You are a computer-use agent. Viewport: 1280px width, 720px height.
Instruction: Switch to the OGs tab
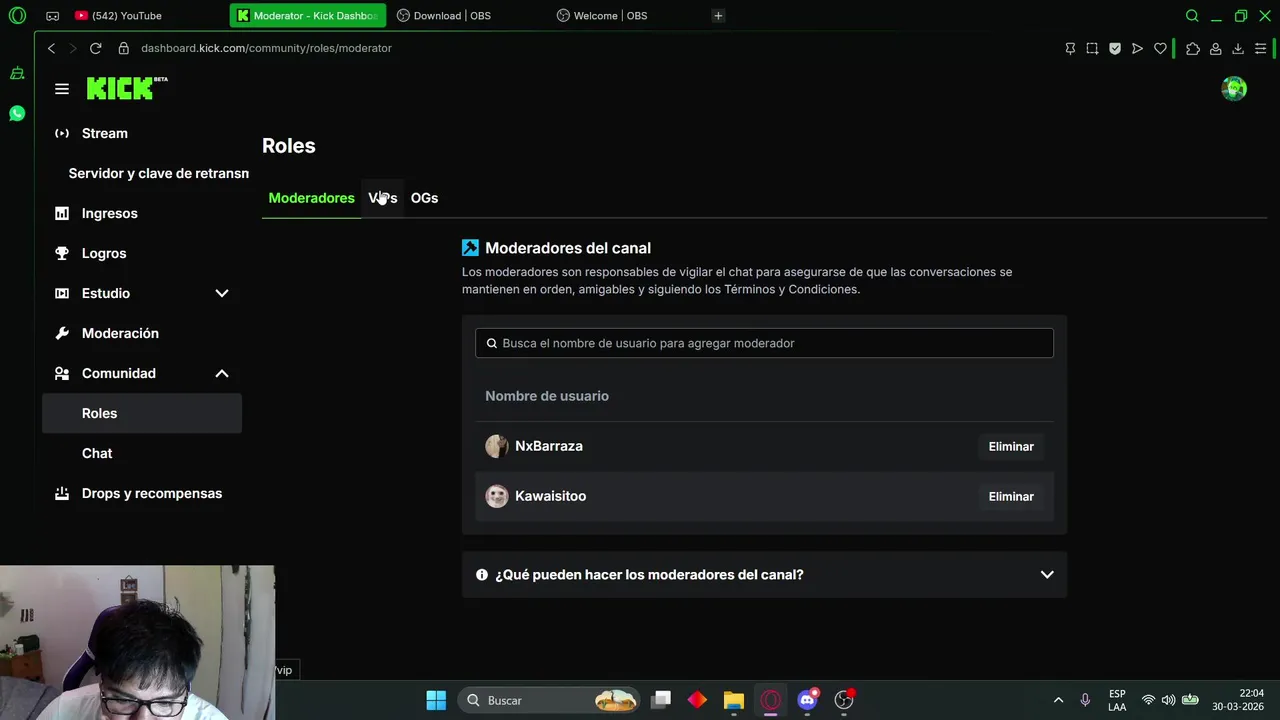pyautogui.click(x=424, y=198)
